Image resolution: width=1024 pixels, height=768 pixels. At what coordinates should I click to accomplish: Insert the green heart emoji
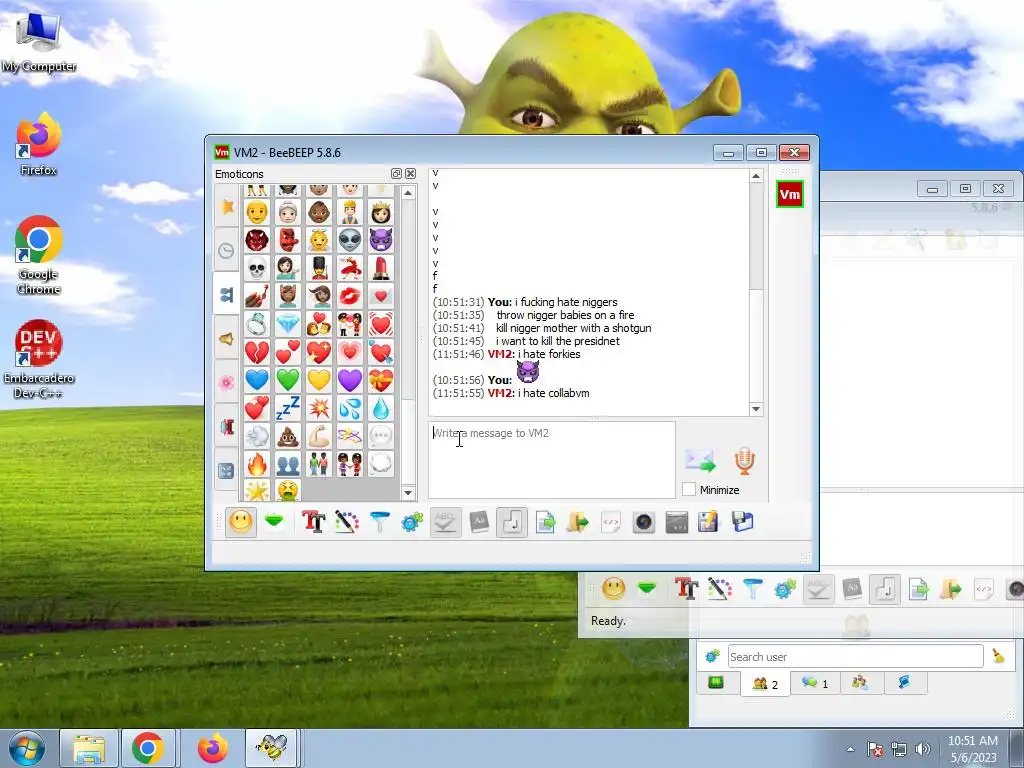click(x=287, y=379)
